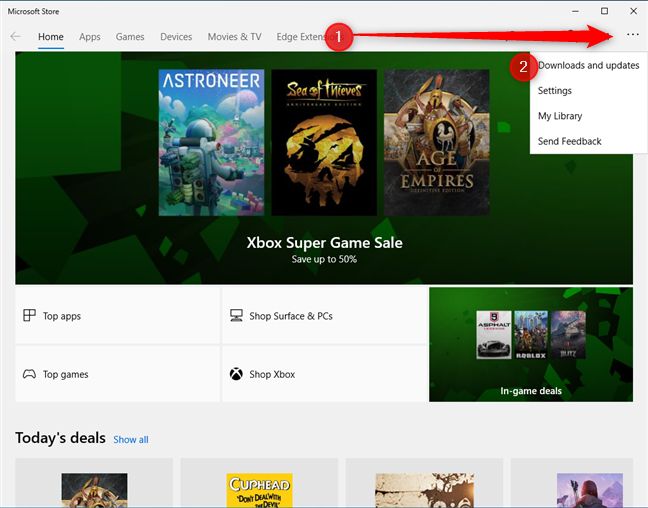The width and height of the screenshot is (648, 508).
Task: Select the Movies & TV tab
Action: [x=234, y=37]
